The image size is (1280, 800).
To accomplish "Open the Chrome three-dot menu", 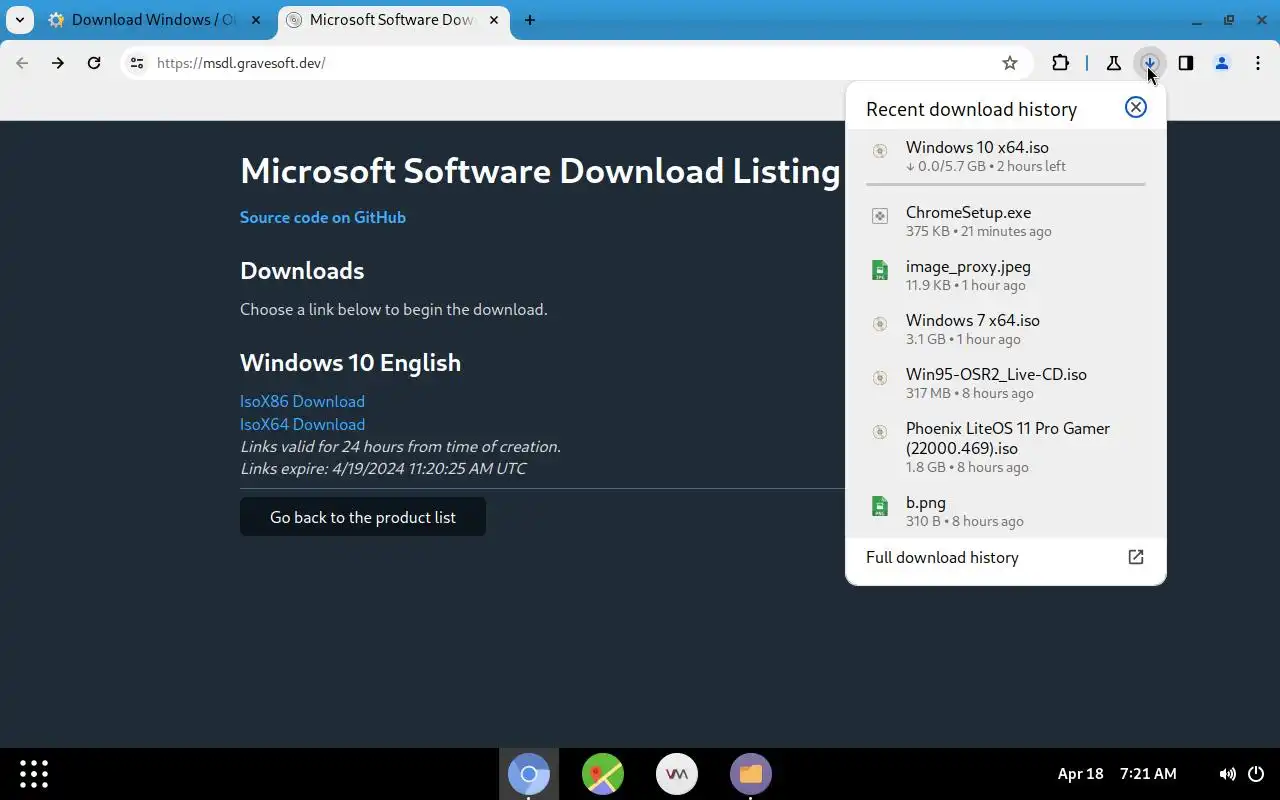I will tap(1258, 63).
